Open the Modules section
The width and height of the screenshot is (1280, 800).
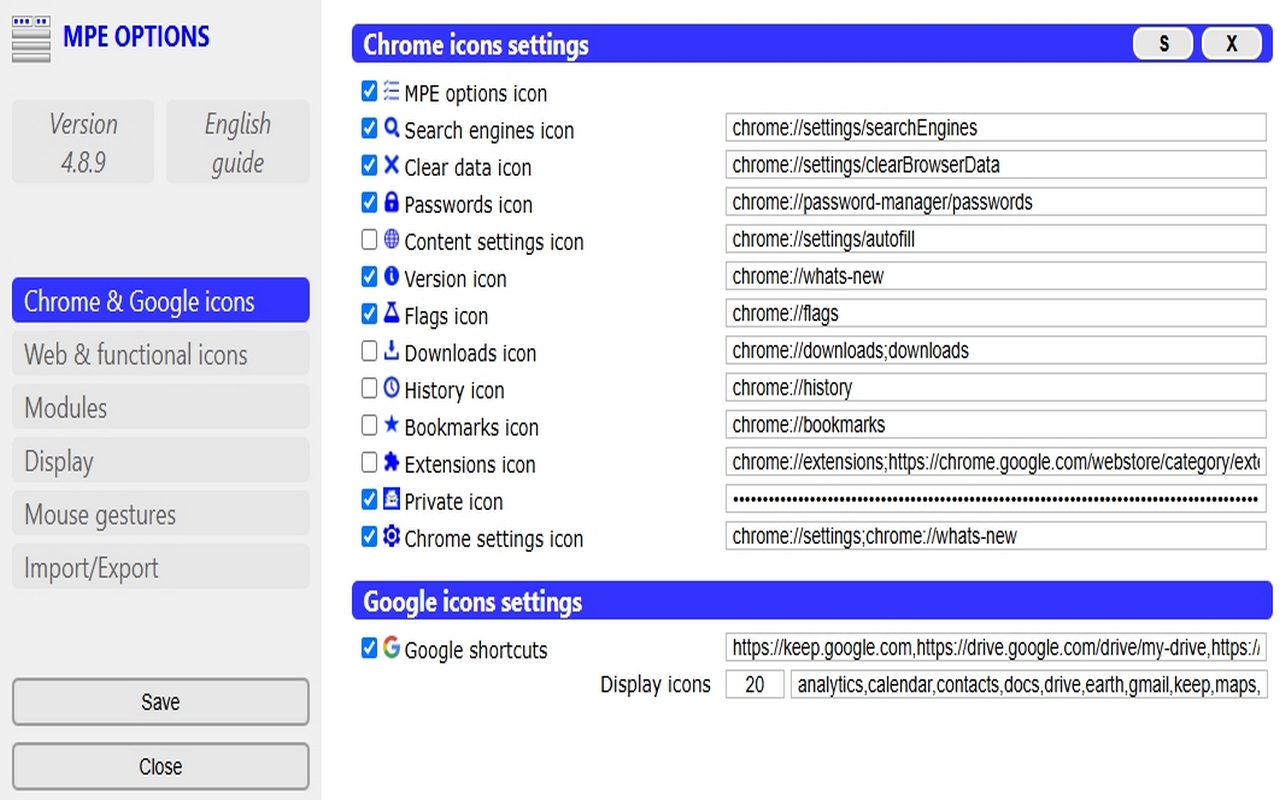(x=160, y=407)
